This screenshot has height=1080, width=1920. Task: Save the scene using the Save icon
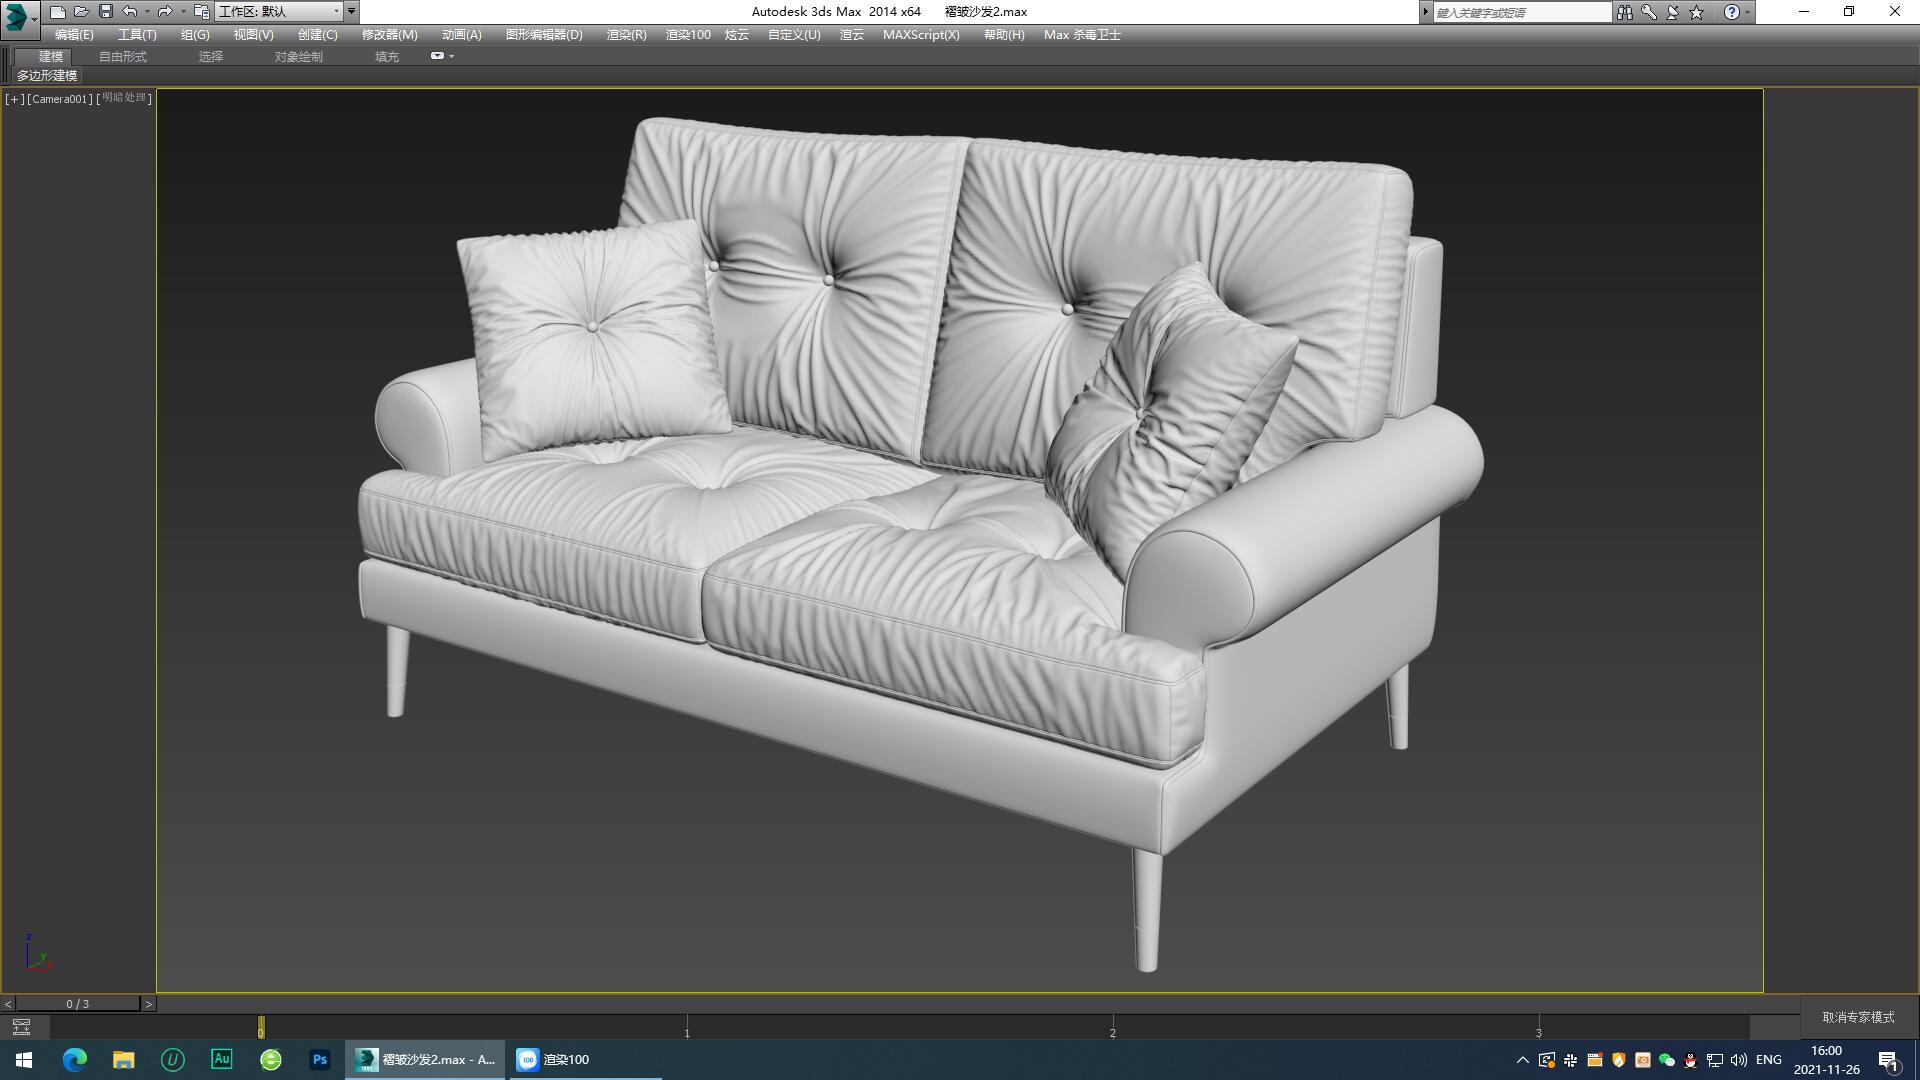click(x=105, y=11)
